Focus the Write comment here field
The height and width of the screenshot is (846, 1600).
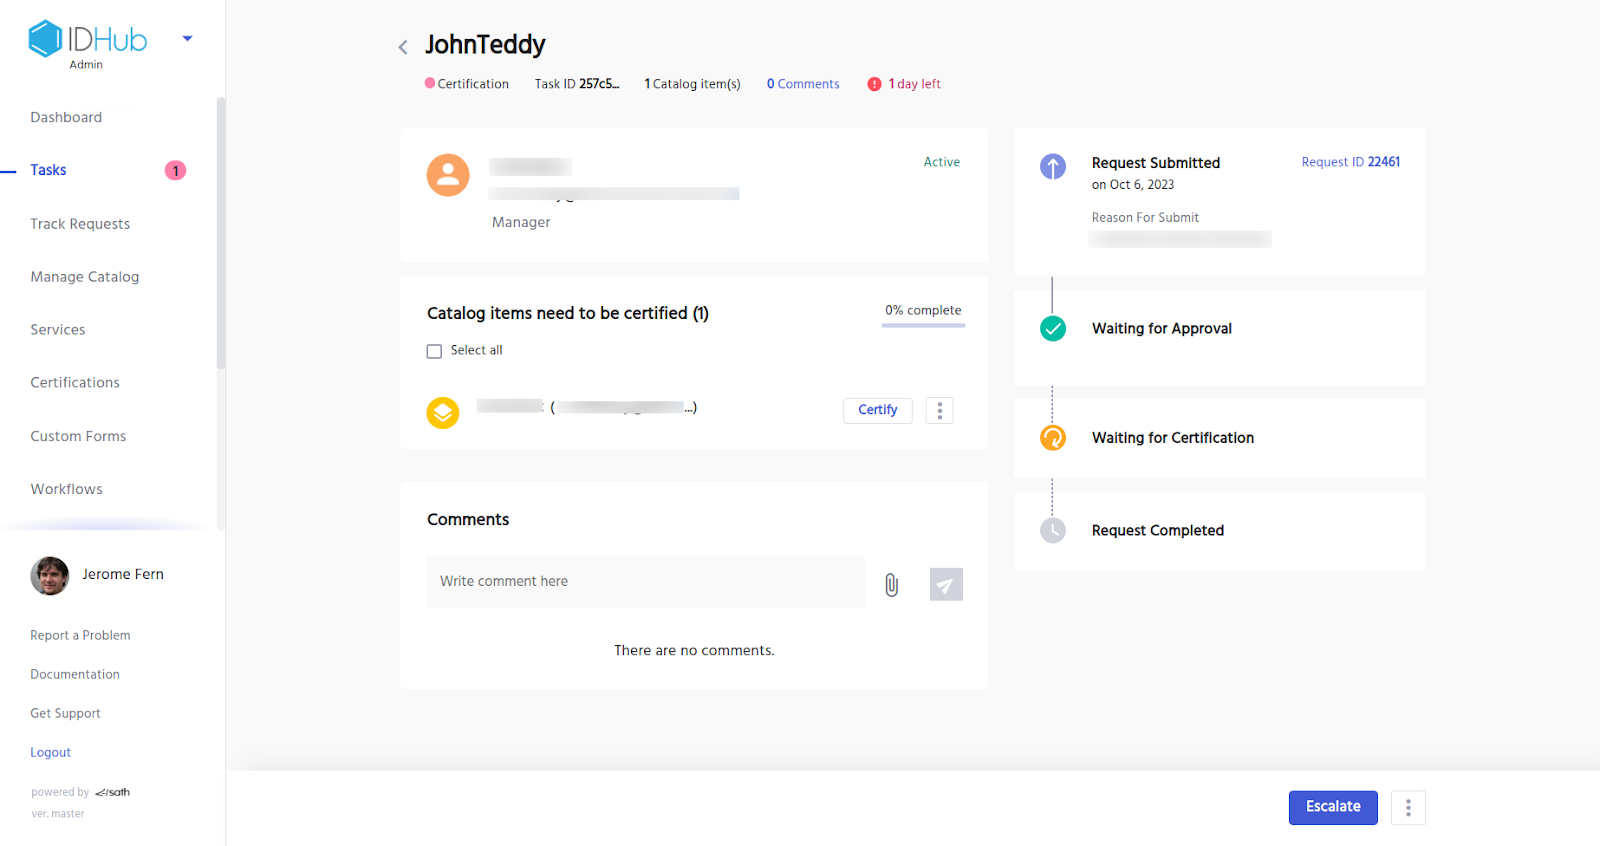645,582
